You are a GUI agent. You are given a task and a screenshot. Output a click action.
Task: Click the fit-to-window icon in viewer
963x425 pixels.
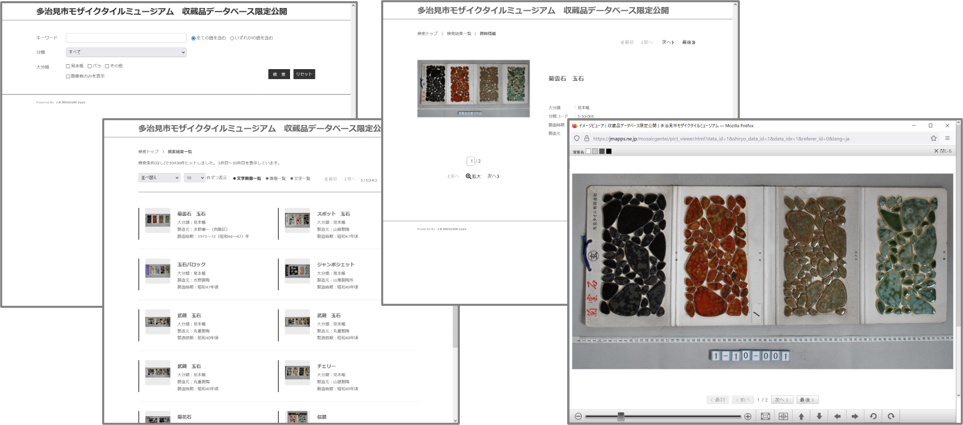(765, 416)
